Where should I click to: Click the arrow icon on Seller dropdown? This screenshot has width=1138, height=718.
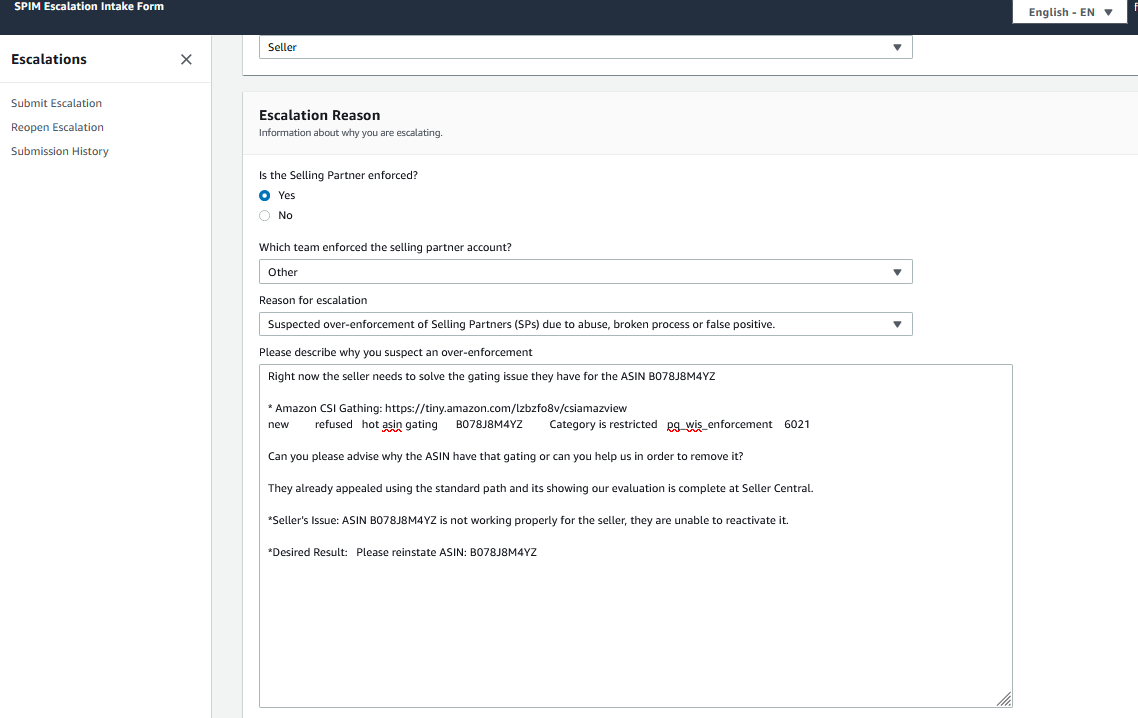click(x=897, y=47)
